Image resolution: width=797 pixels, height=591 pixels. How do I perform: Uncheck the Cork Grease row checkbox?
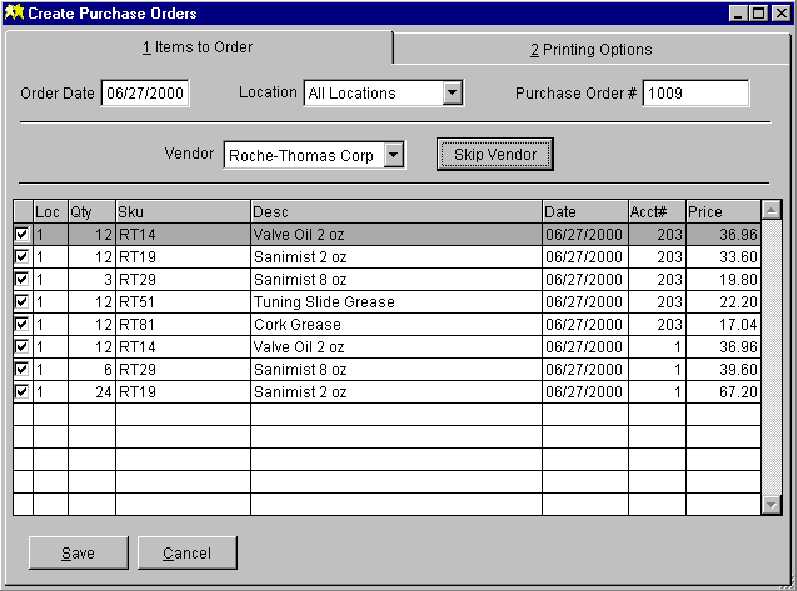(x=22, y=325)
